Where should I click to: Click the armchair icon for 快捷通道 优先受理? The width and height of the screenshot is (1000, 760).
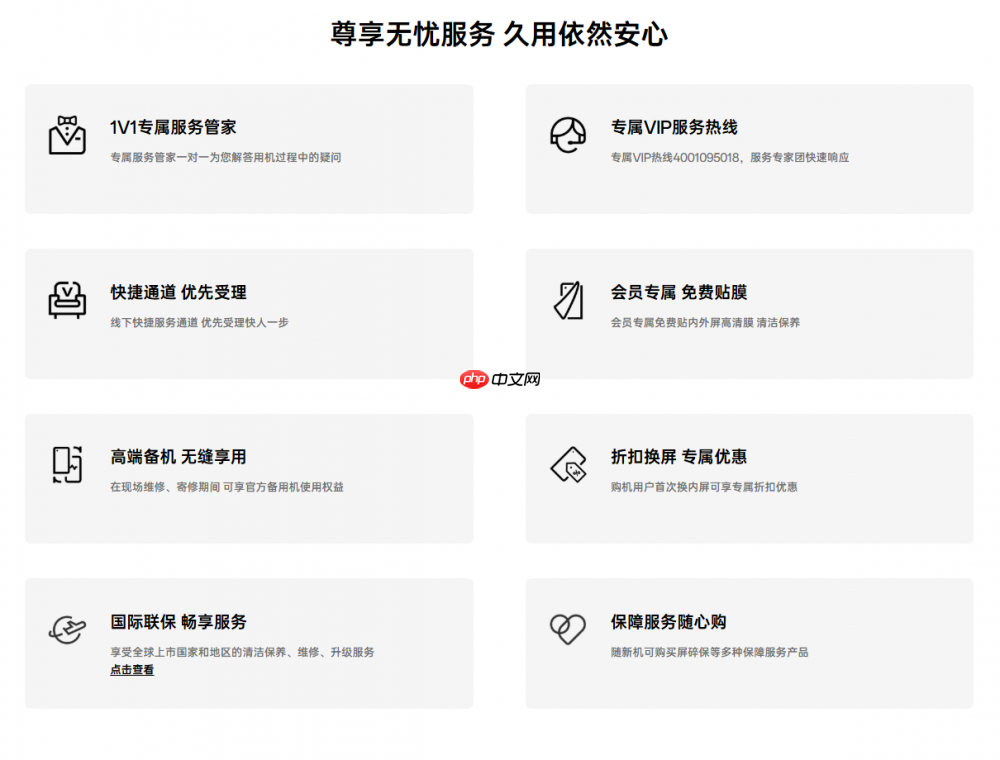[67, 300]
